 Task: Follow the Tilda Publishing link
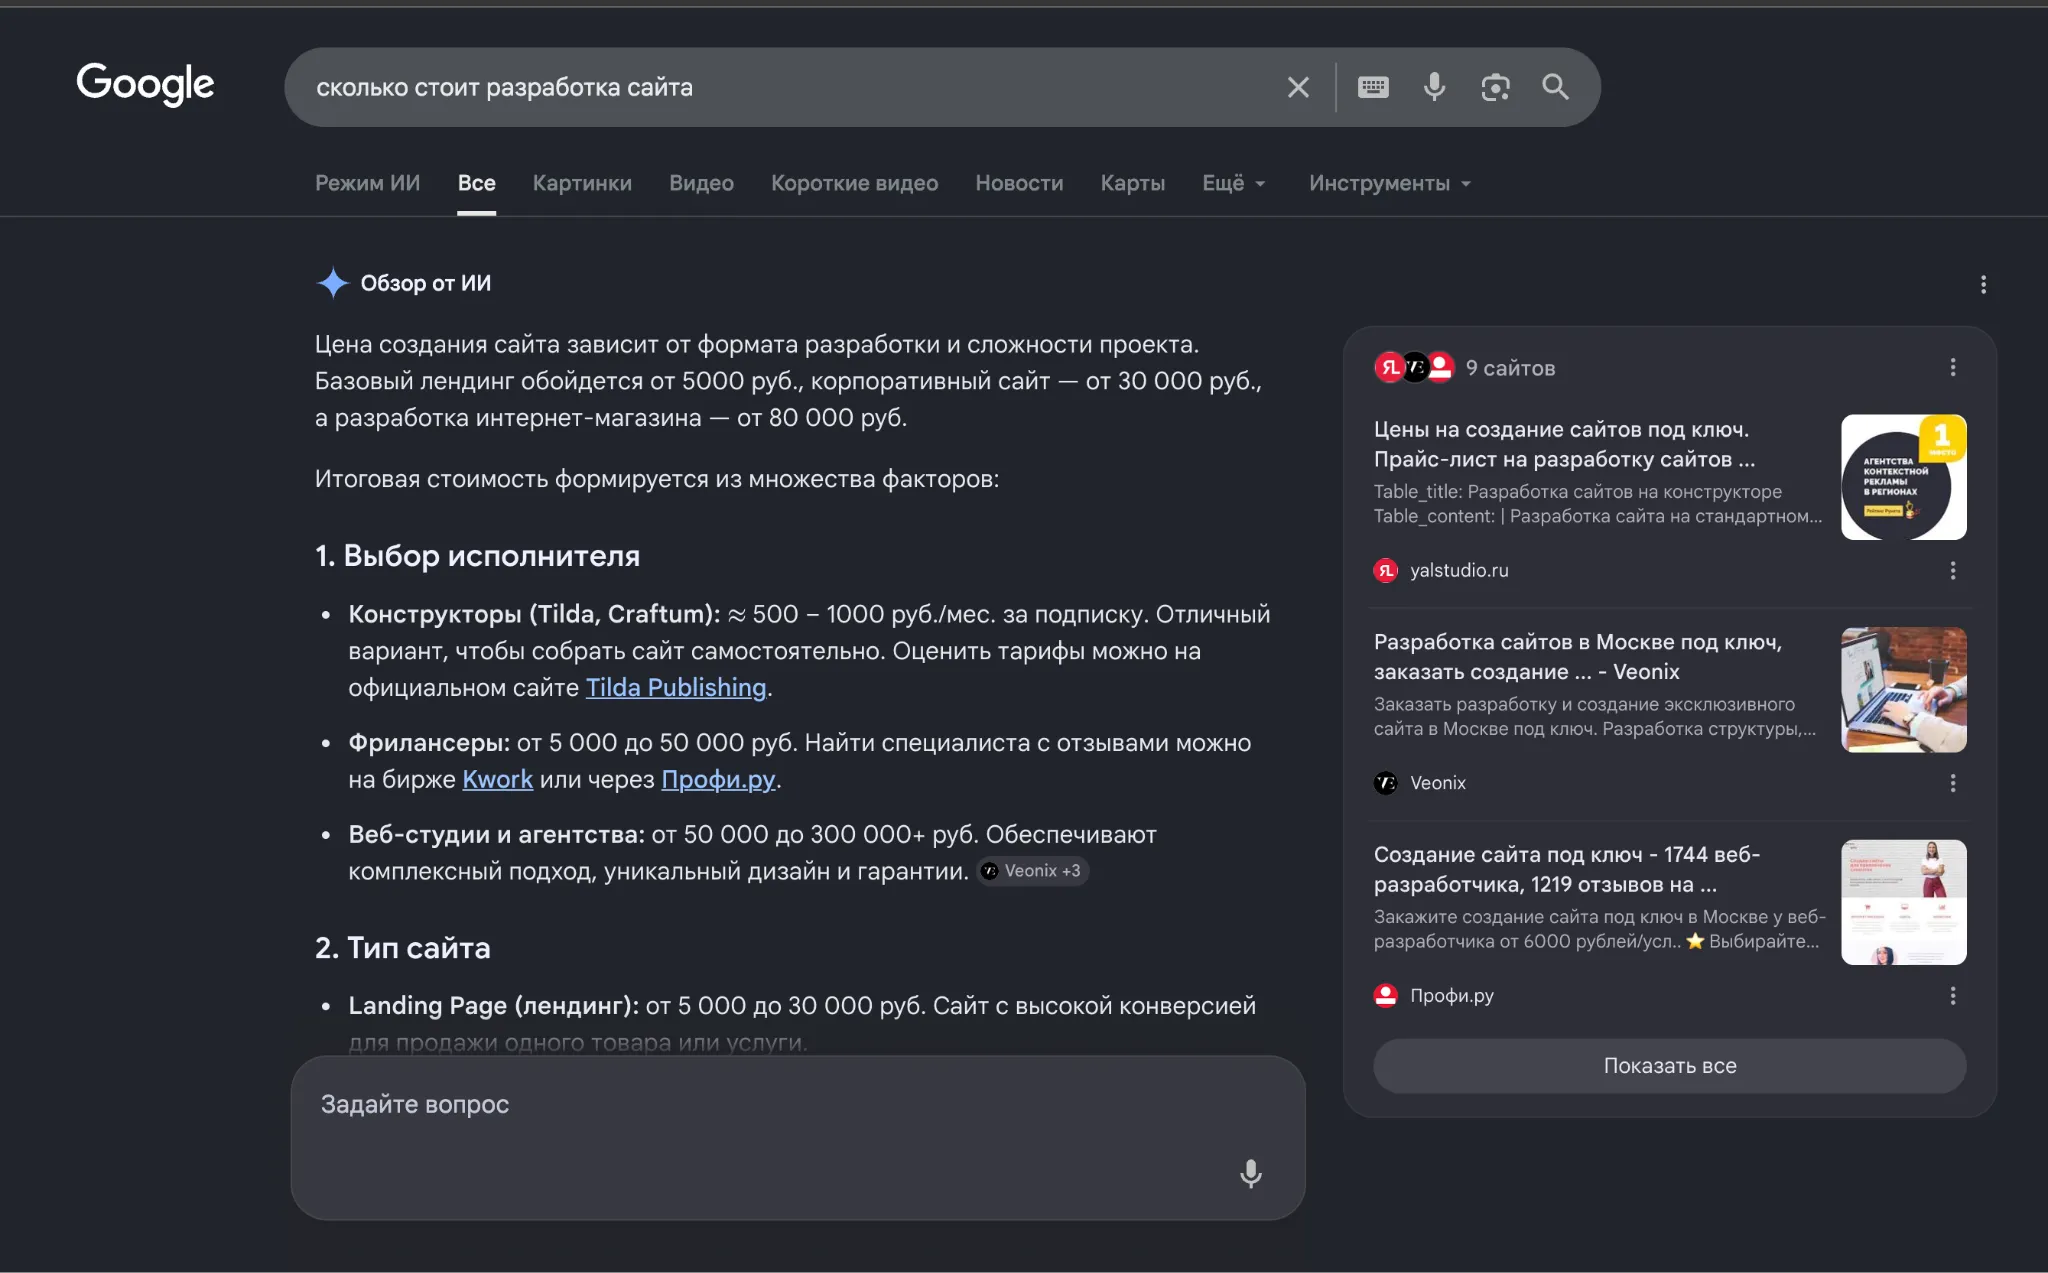point(676,688)
